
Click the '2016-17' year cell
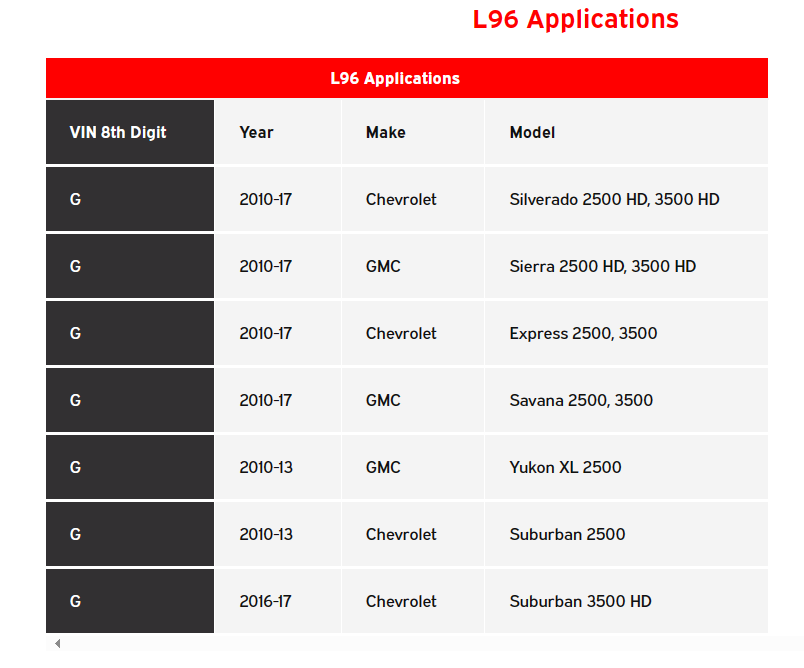[278, 601]
